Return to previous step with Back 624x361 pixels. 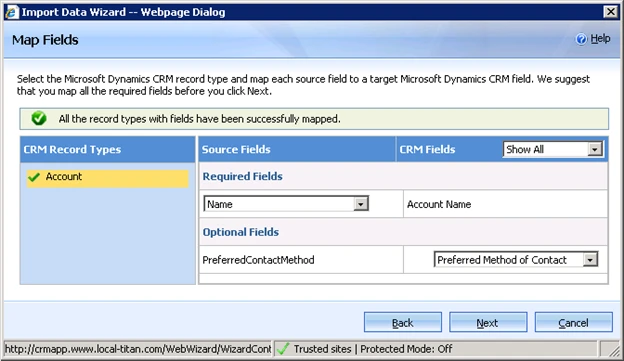point(403,322)
